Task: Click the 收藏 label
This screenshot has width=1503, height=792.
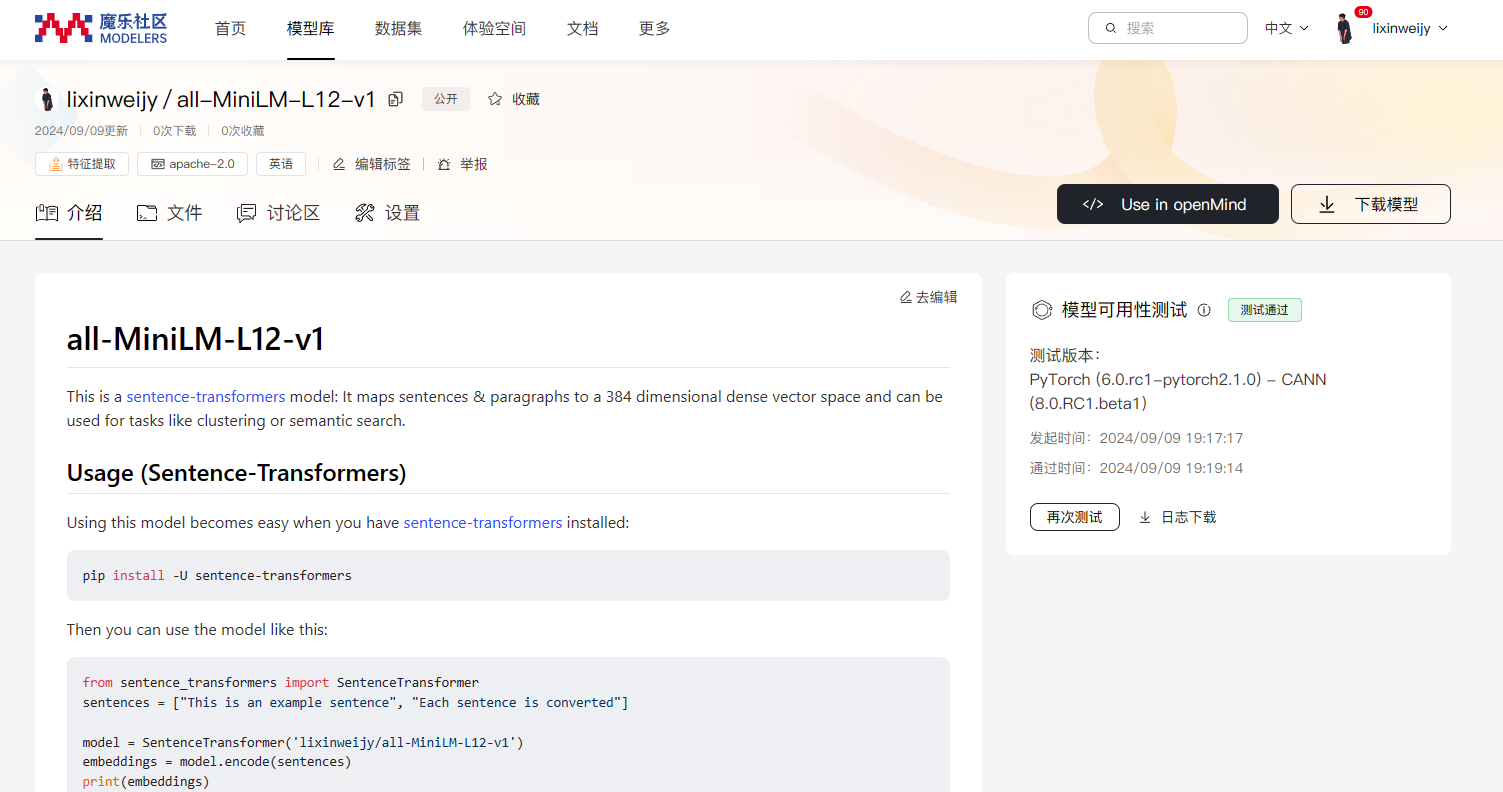Action: 526,99
